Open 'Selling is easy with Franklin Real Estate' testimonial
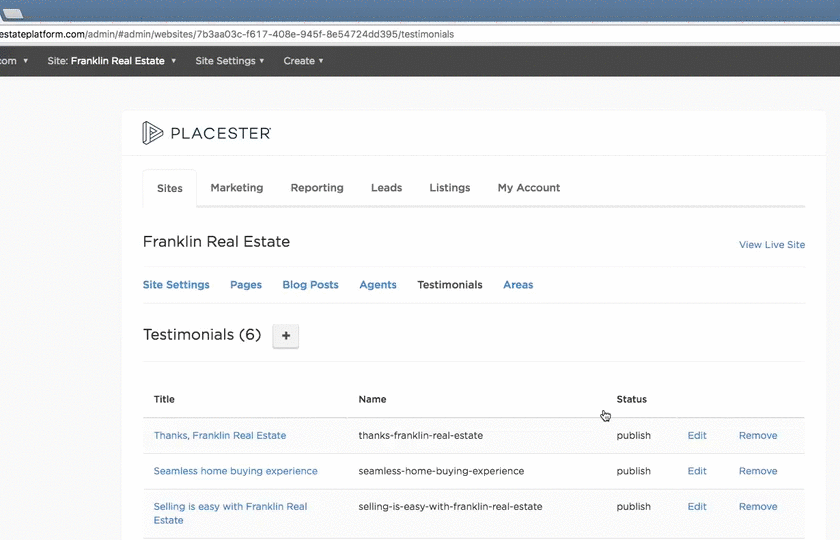 (x=230, y=513)
